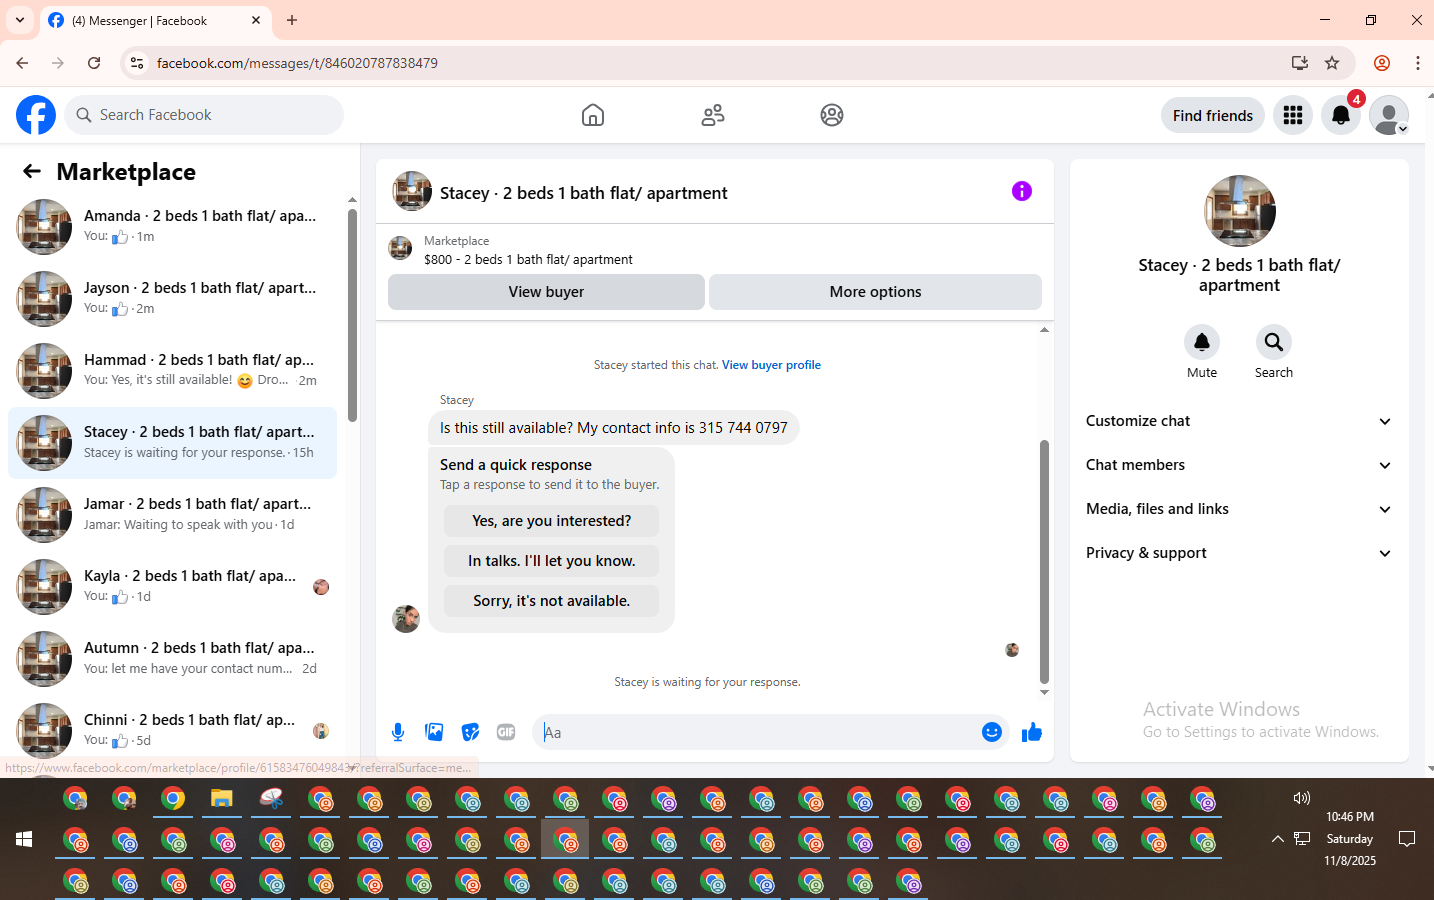The width and height of the screenshot is (1434, 900).
Task: Open Jayson's conversation
Action: coord(172,299)
